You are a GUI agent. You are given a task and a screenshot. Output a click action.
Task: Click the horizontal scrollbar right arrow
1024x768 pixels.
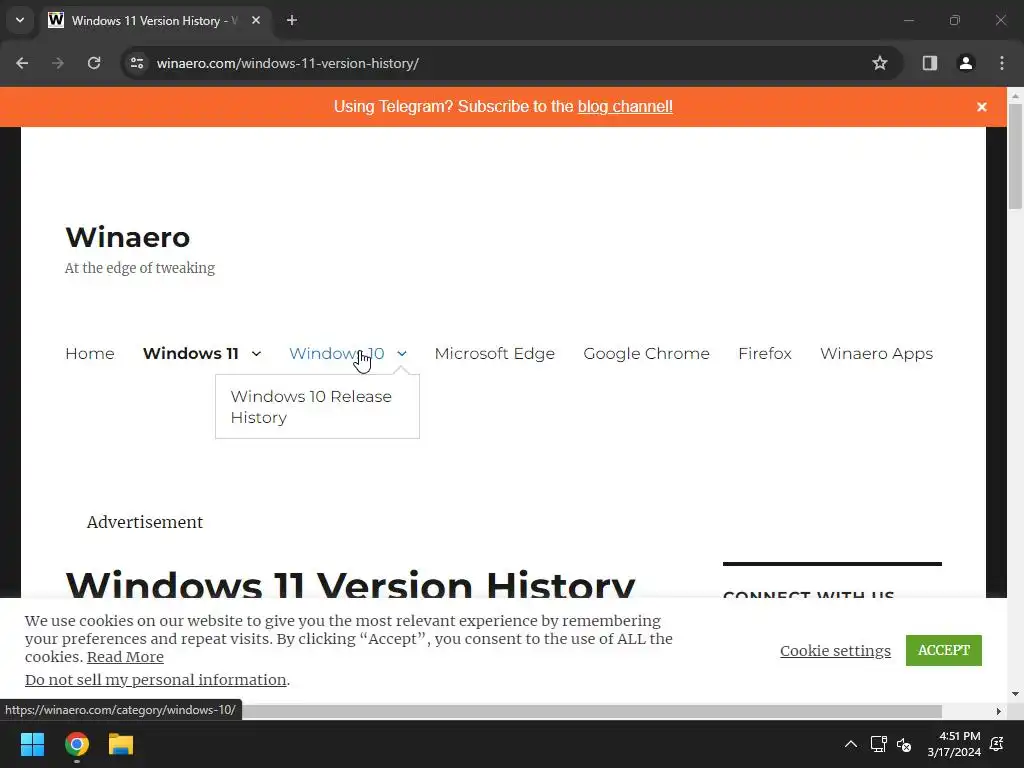(x=999, y=711)
